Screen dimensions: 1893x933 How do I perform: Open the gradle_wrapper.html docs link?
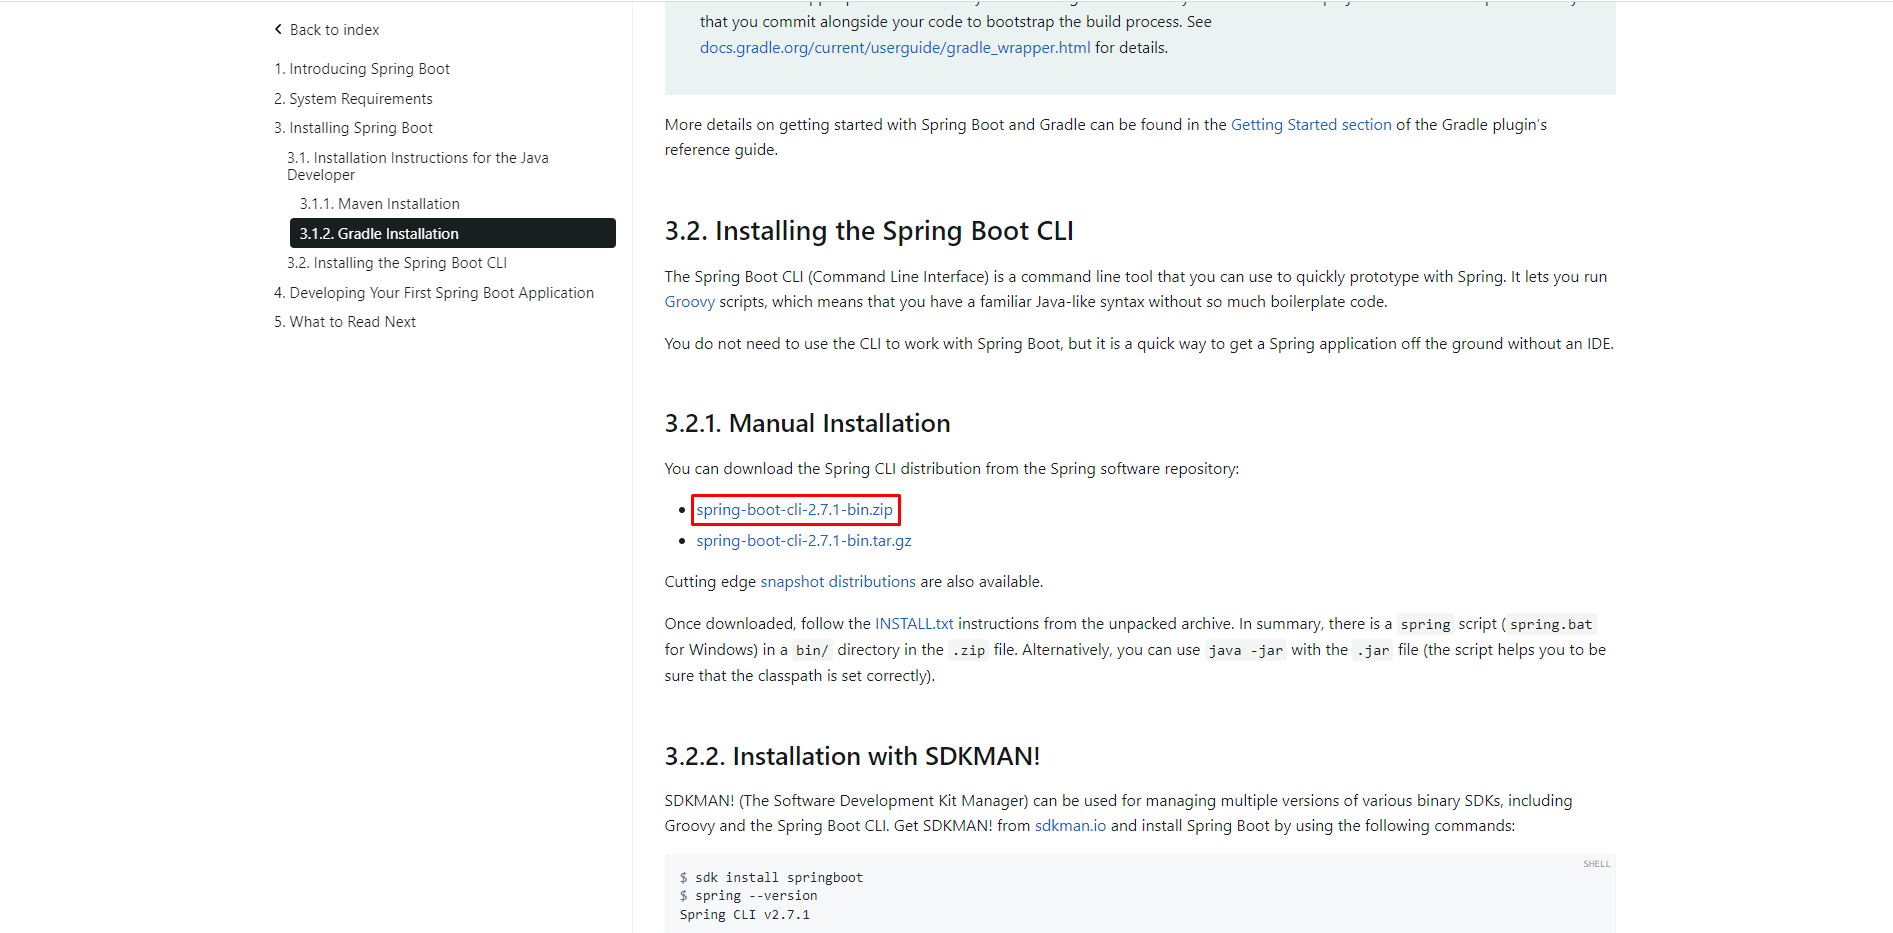(x=895, y=48)
